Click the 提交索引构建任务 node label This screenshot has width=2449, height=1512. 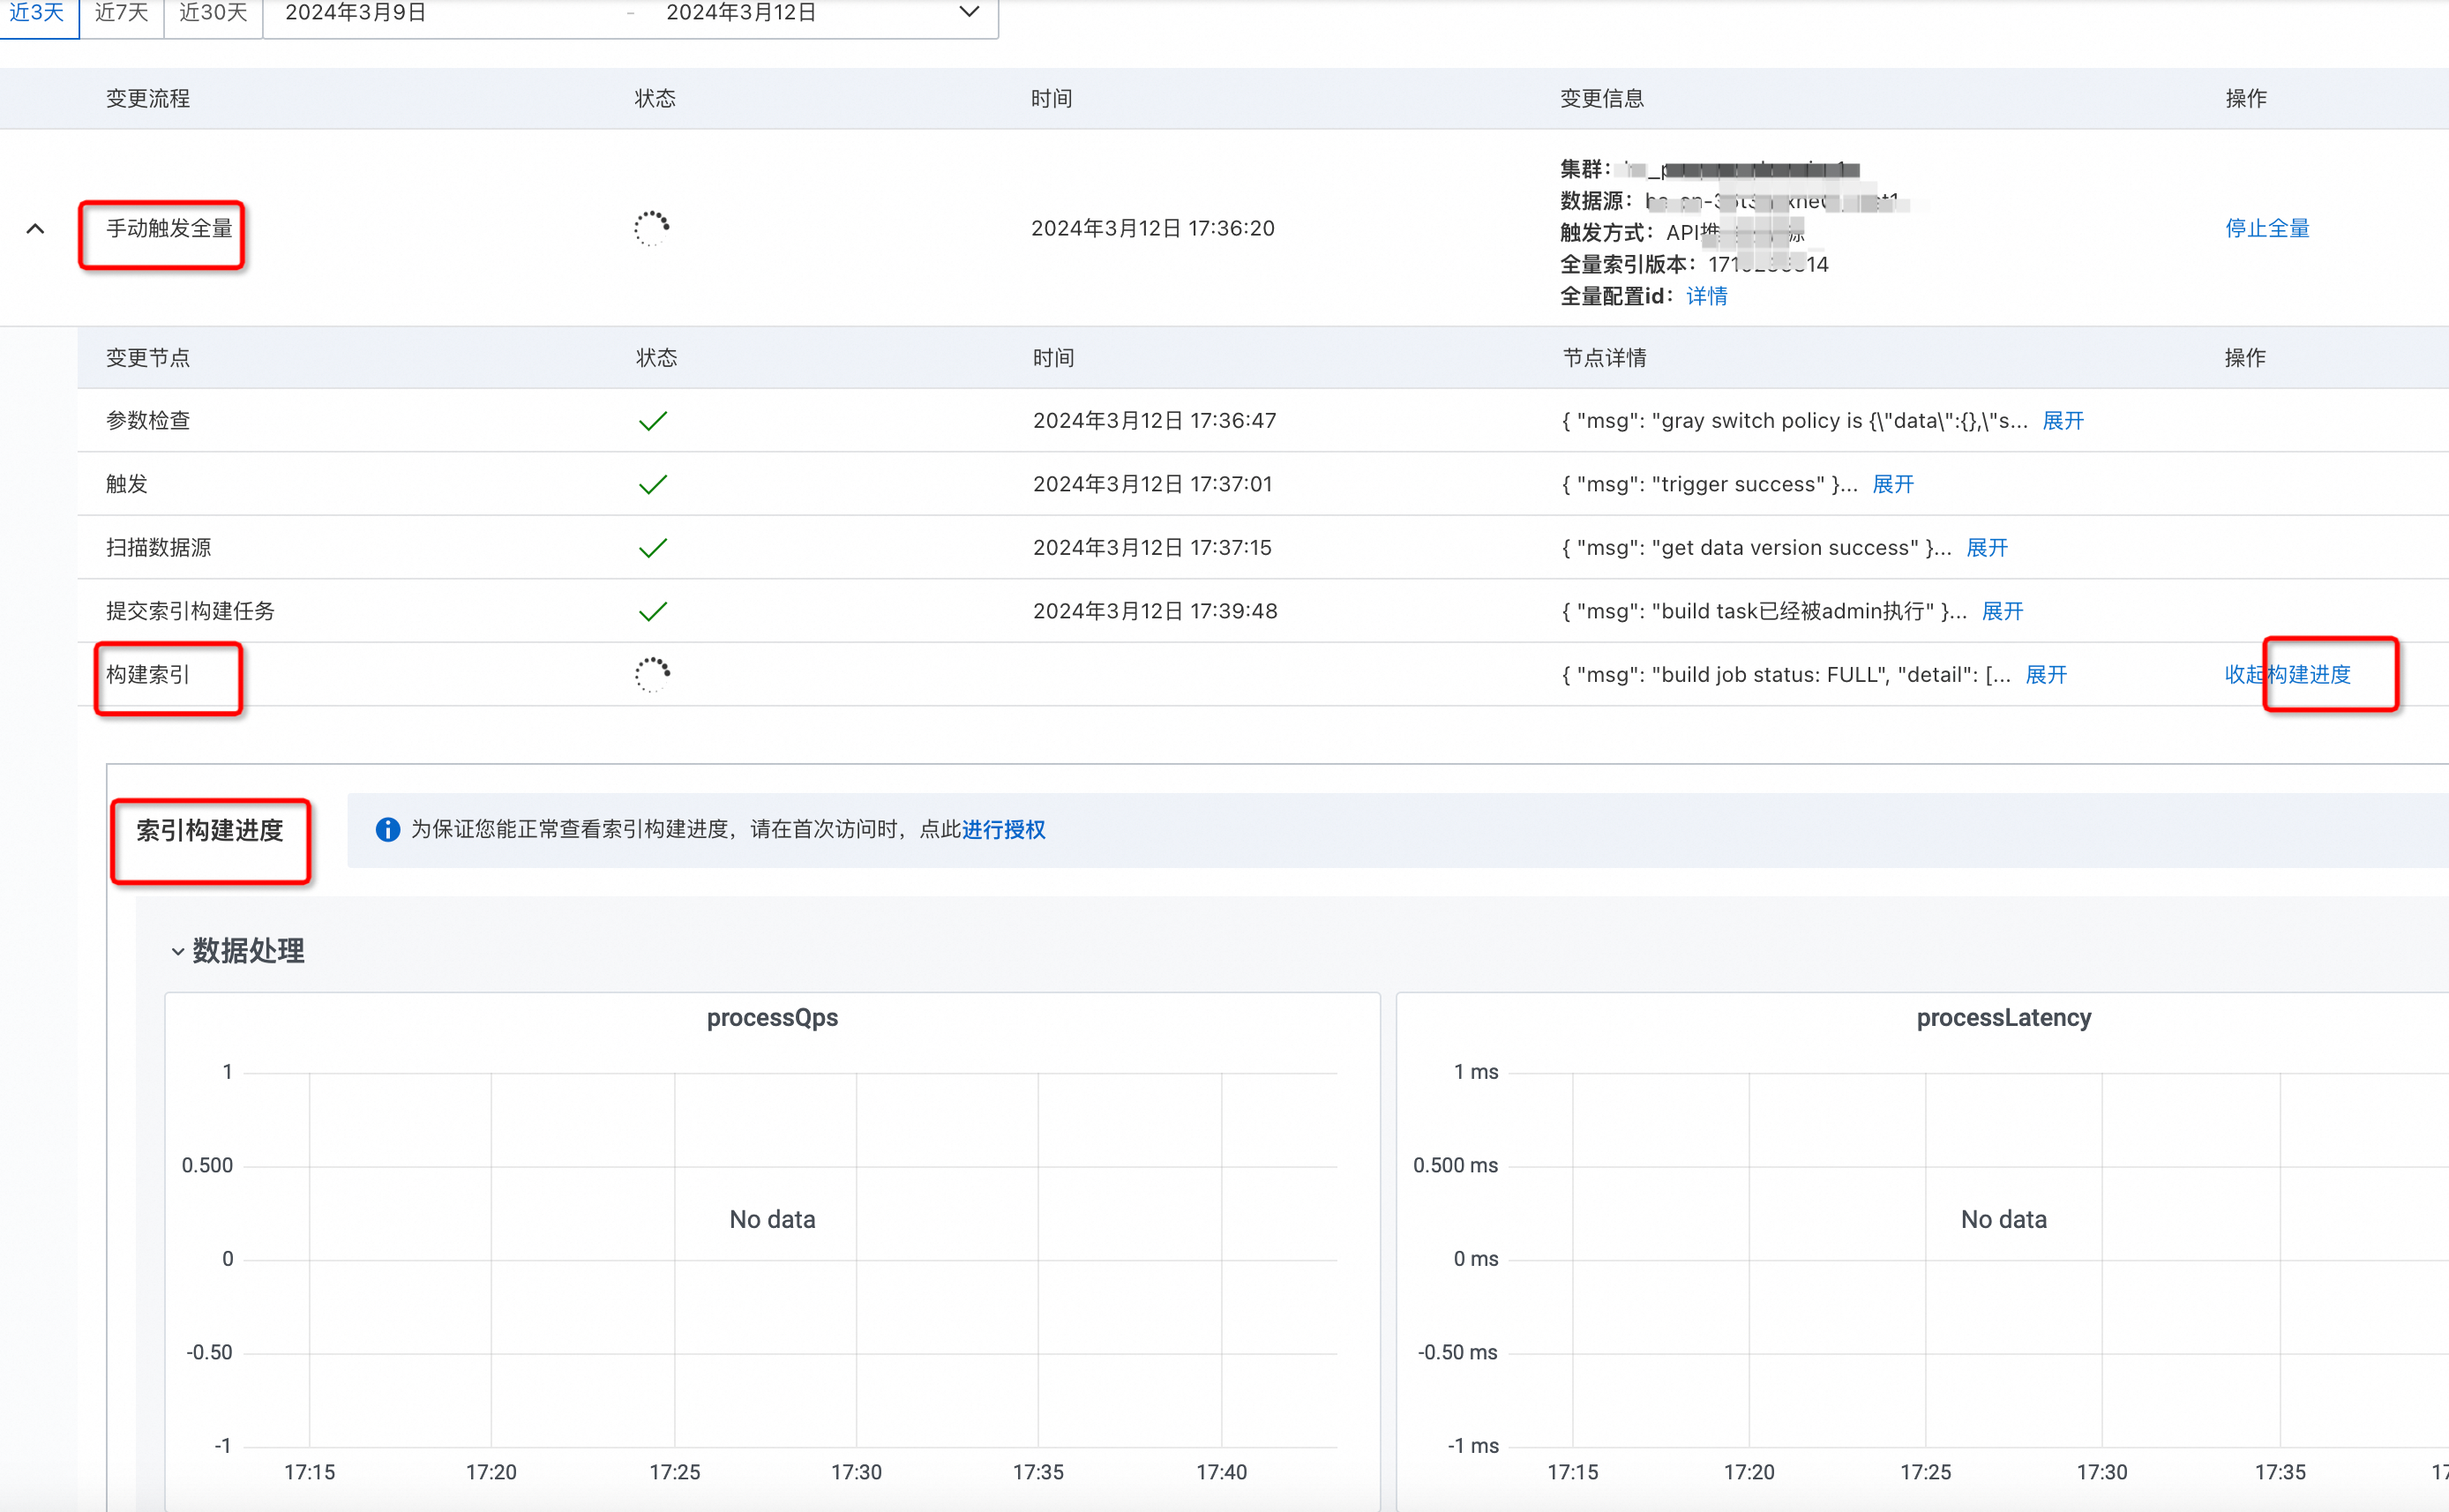(x=190, y=612)
